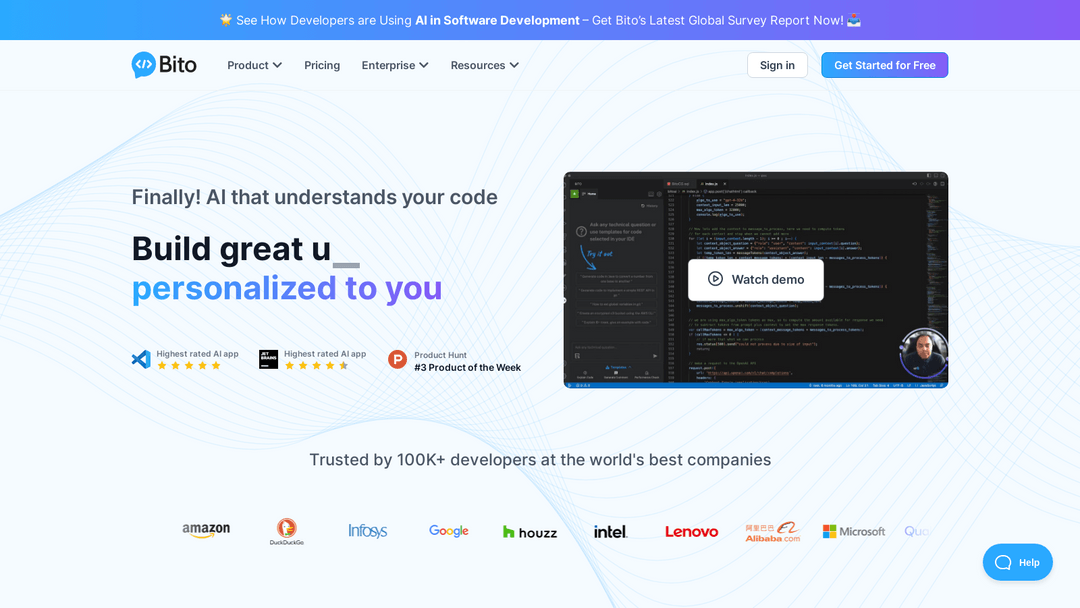Click the Sign in button

pos(777,65)
